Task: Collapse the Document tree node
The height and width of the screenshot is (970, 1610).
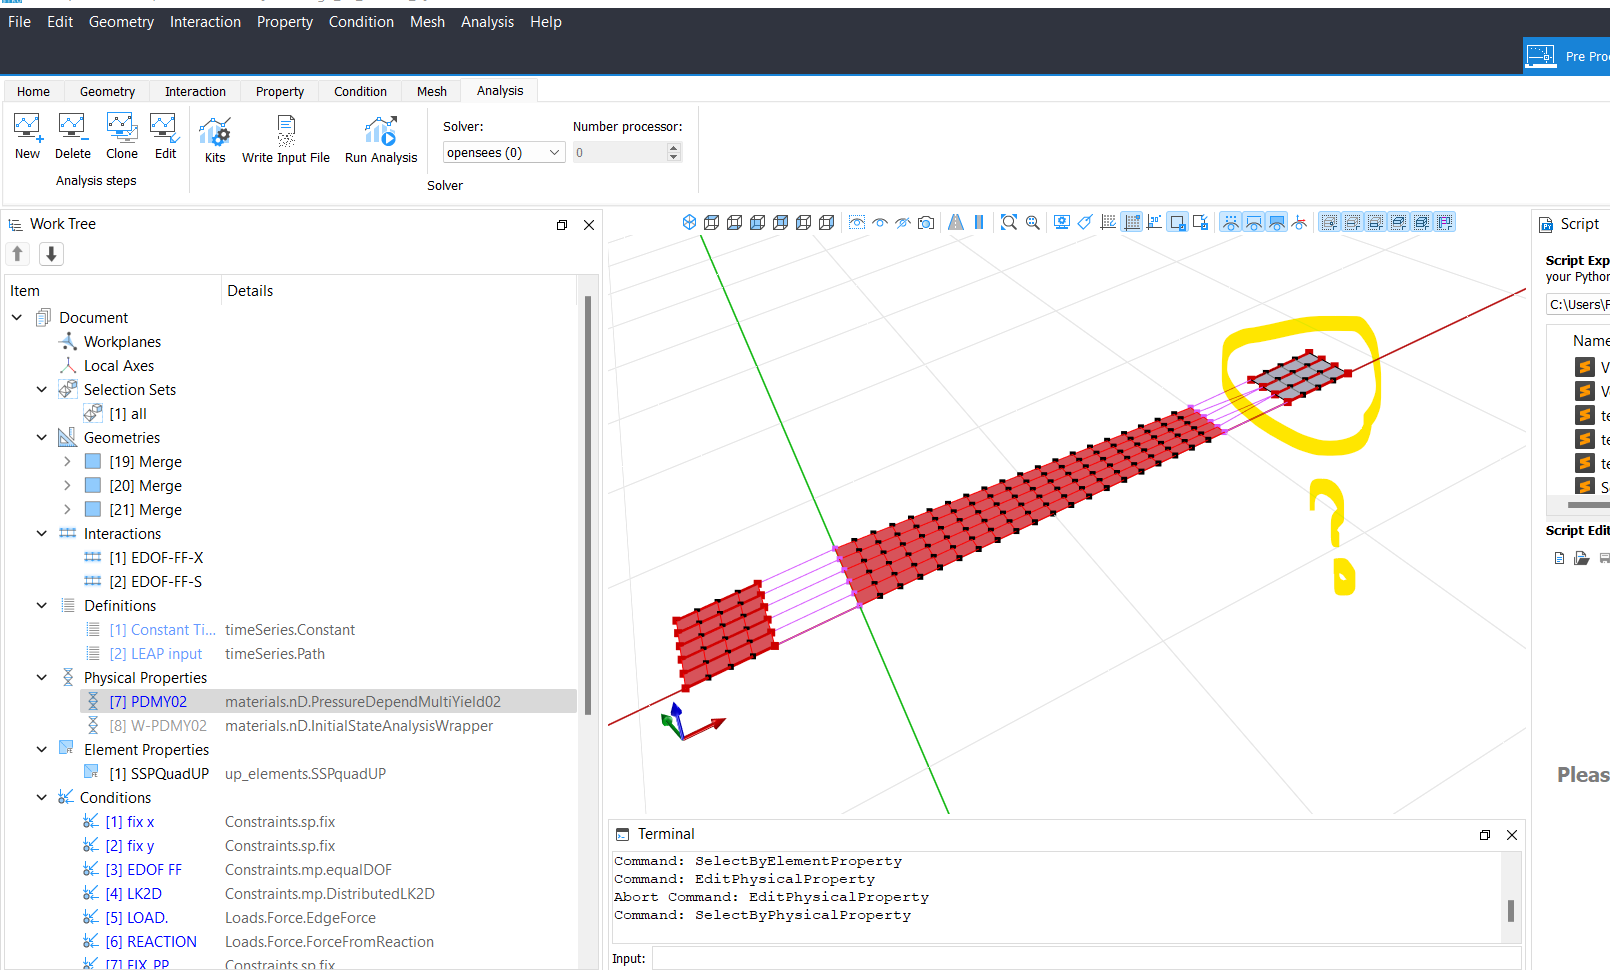Action: click(x=17, y=317)
